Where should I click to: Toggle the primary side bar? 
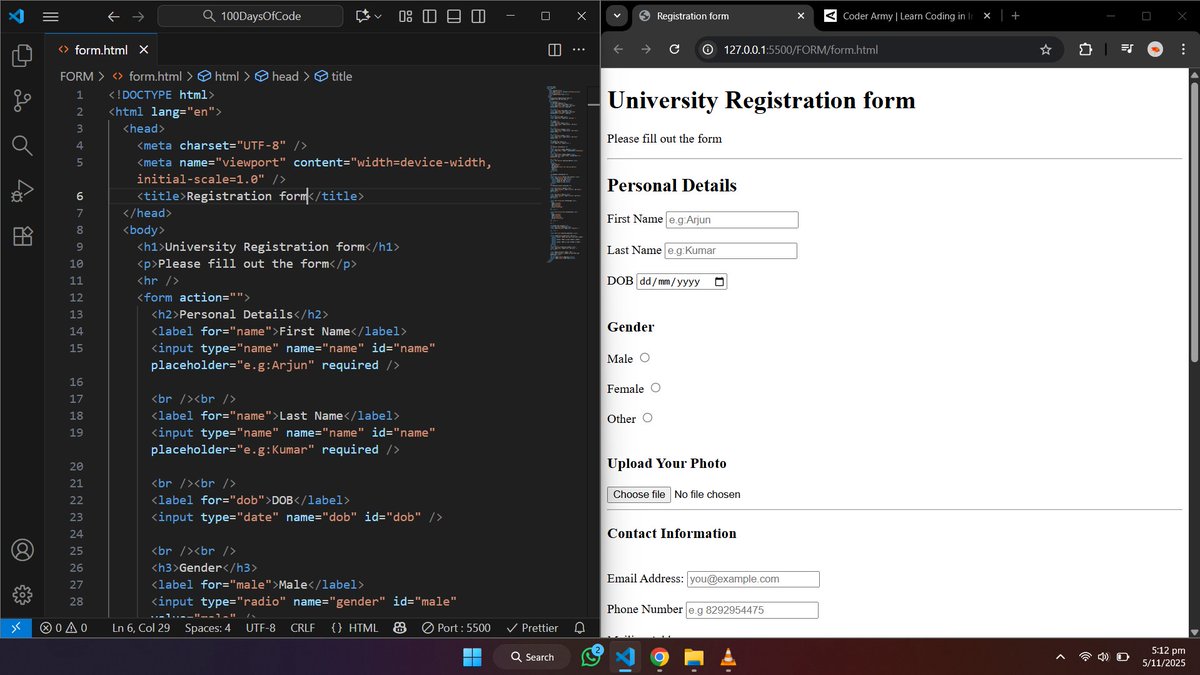coord(429,16)
